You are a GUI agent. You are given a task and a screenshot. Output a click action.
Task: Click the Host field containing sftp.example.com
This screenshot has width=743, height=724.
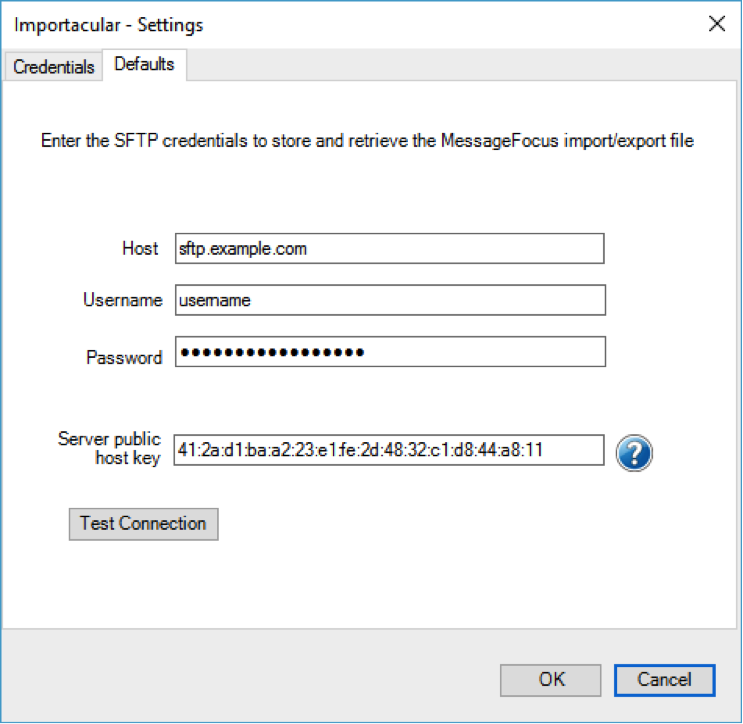click(x=390, y=248)
